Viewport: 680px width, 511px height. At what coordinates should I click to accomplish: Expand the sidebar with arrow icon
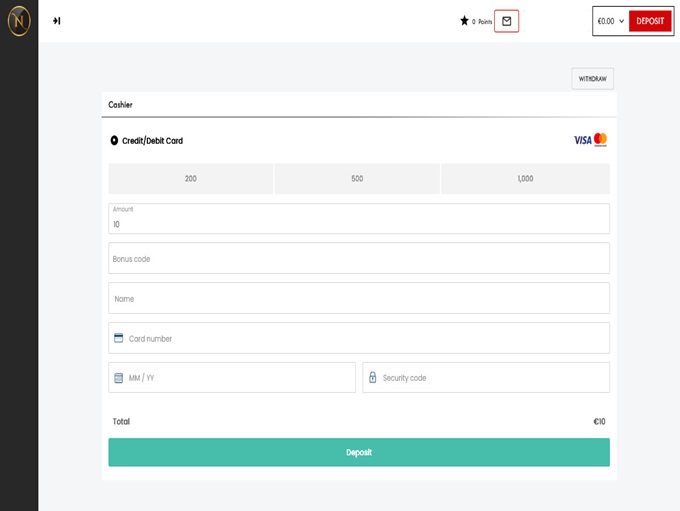click(x=57, y=21)
